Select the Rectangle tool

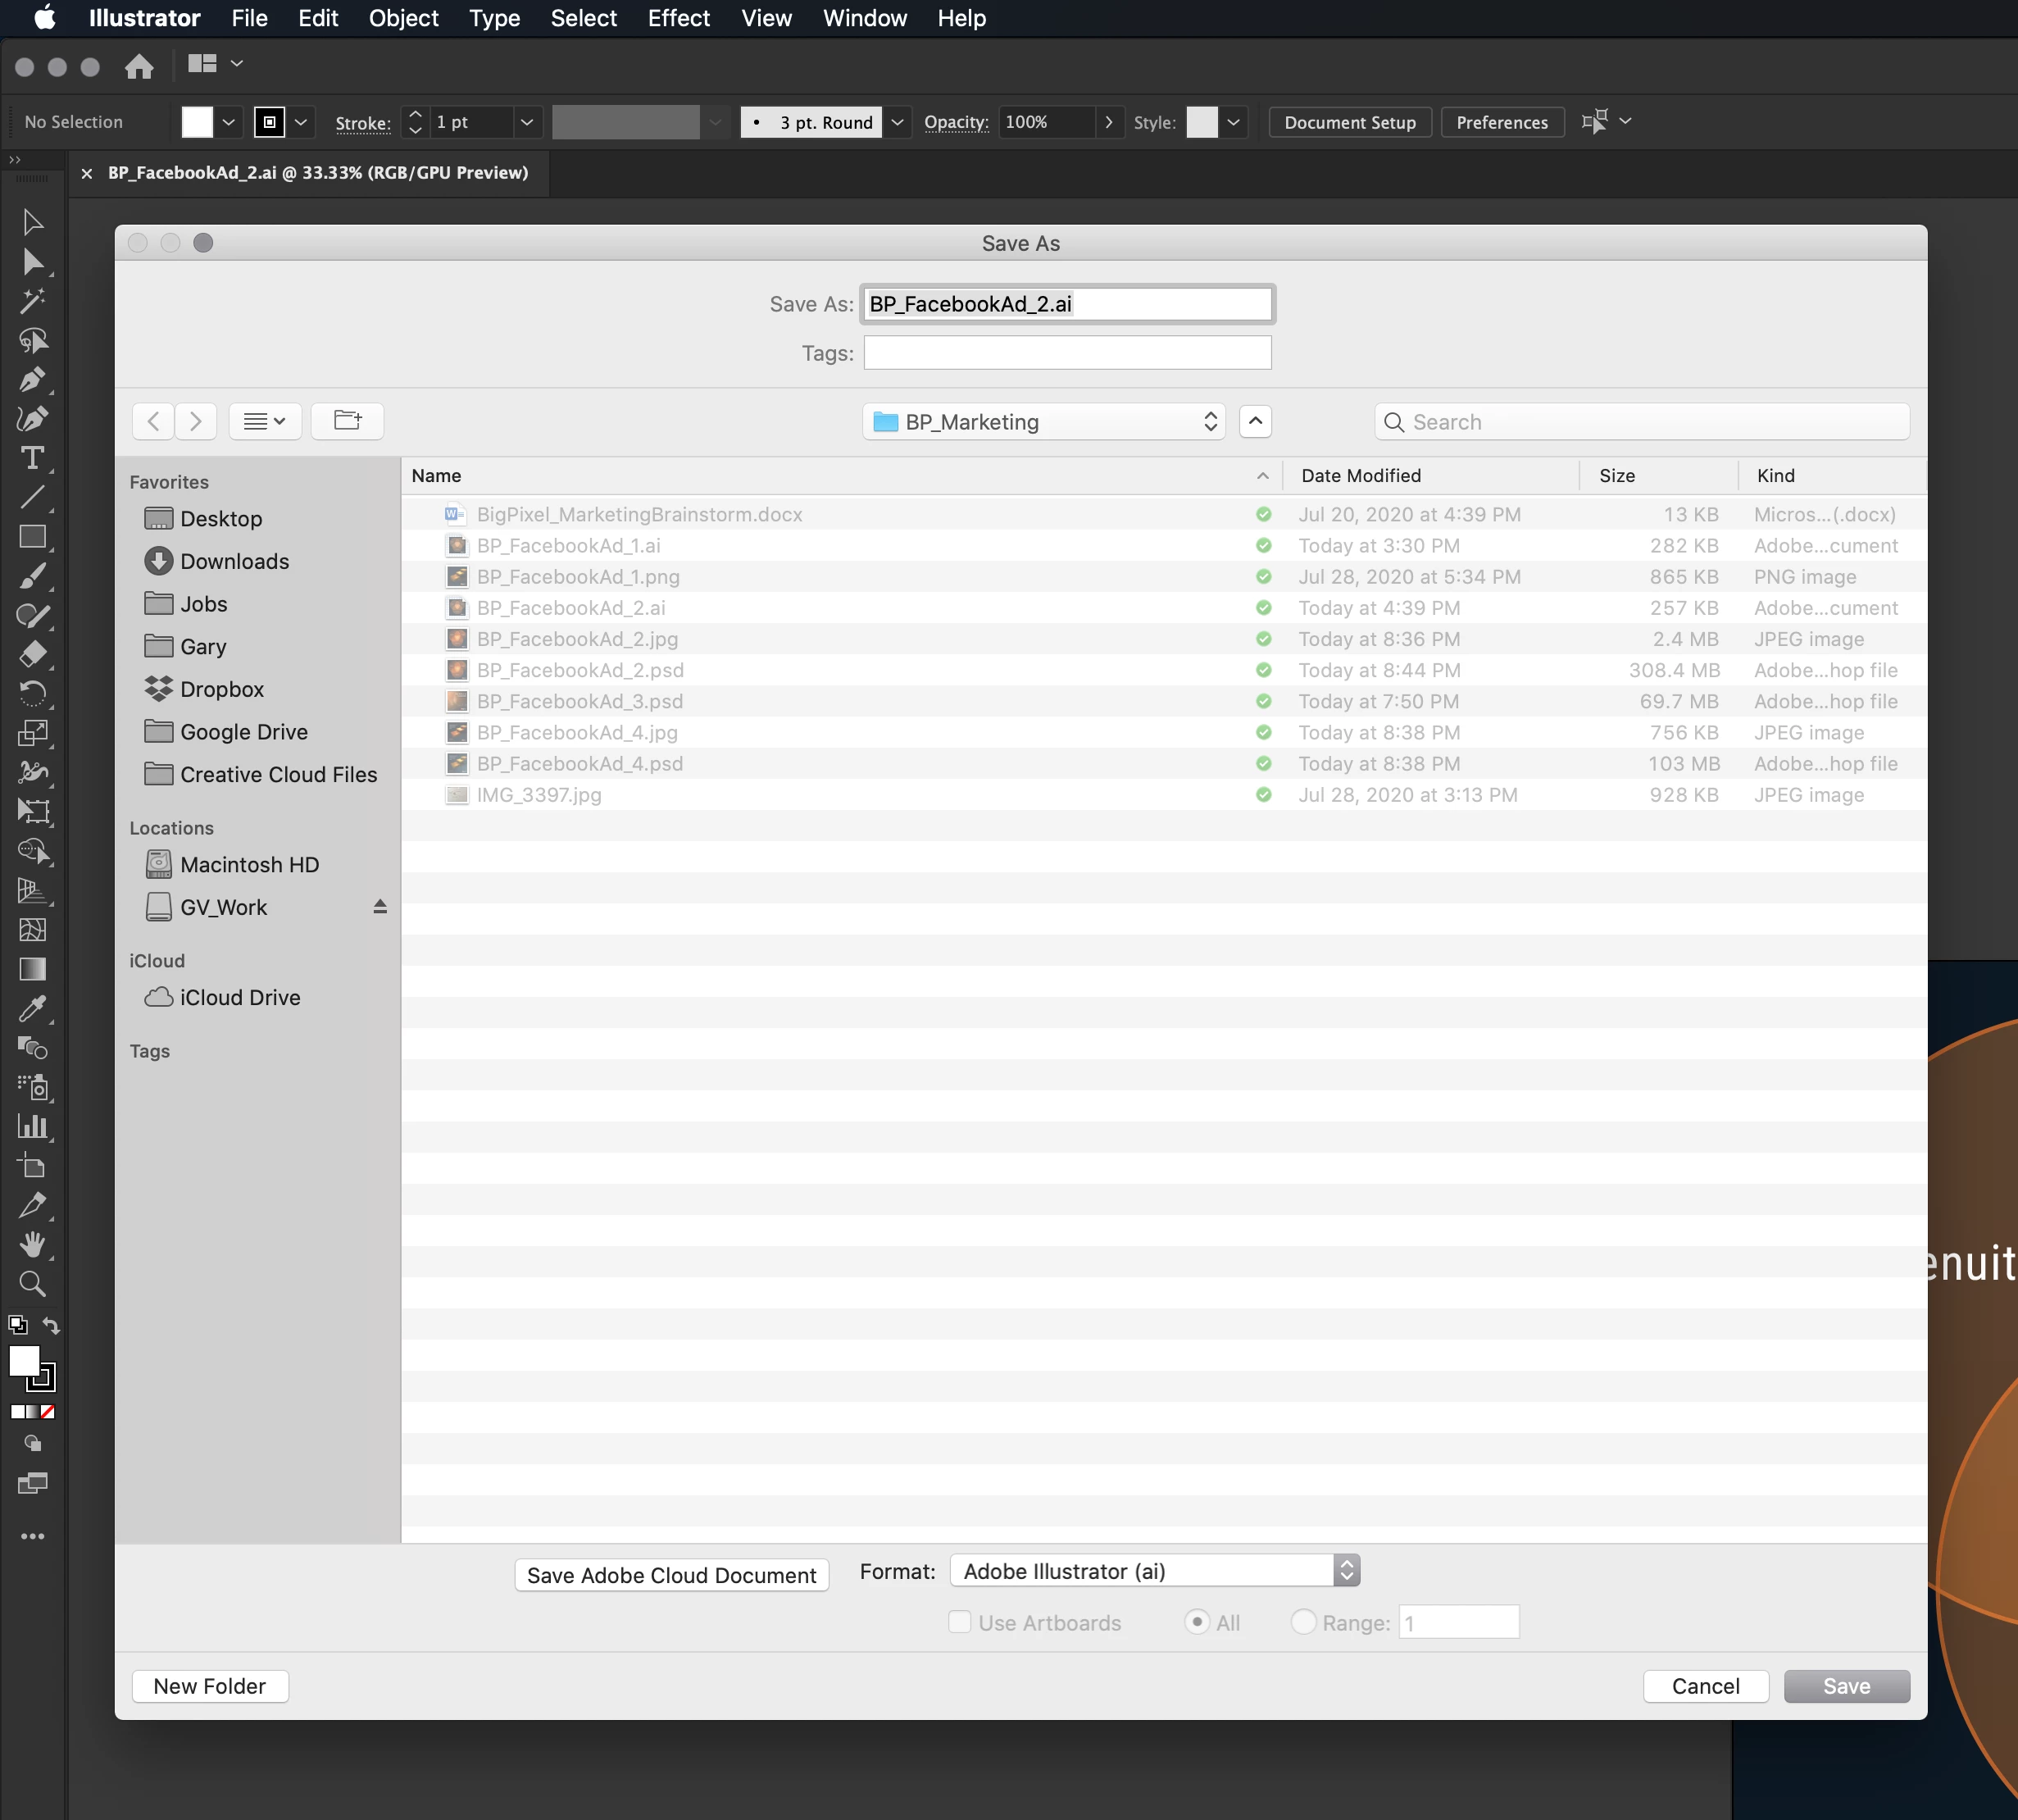[x=32, y=537]
